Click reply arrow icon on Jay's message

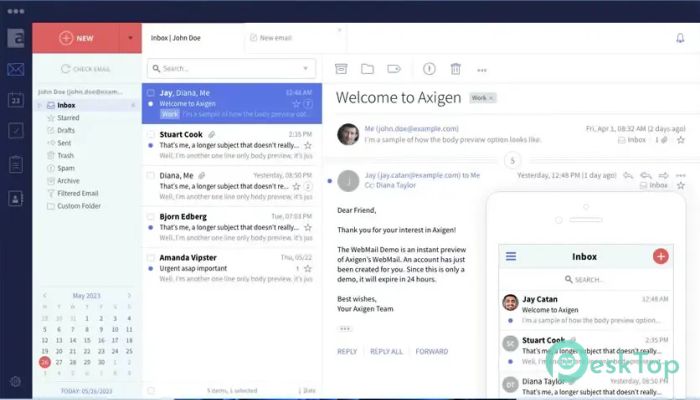[628, 175]
